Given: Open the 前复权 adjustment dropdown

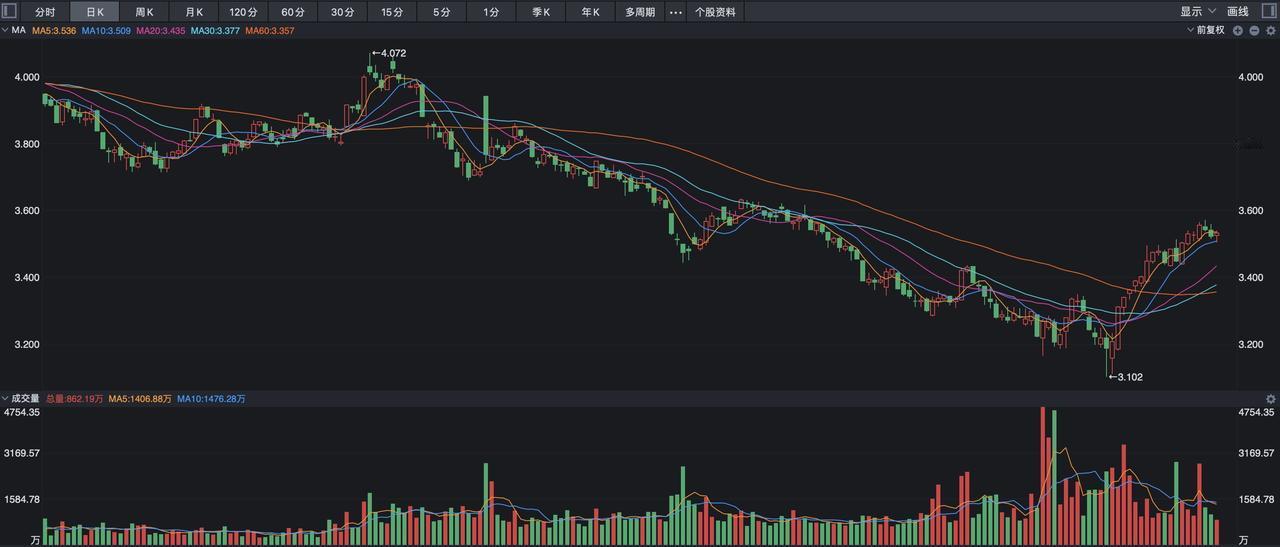Looking at the screenshot, I should pyautogui.click(x=1205, y=31).
